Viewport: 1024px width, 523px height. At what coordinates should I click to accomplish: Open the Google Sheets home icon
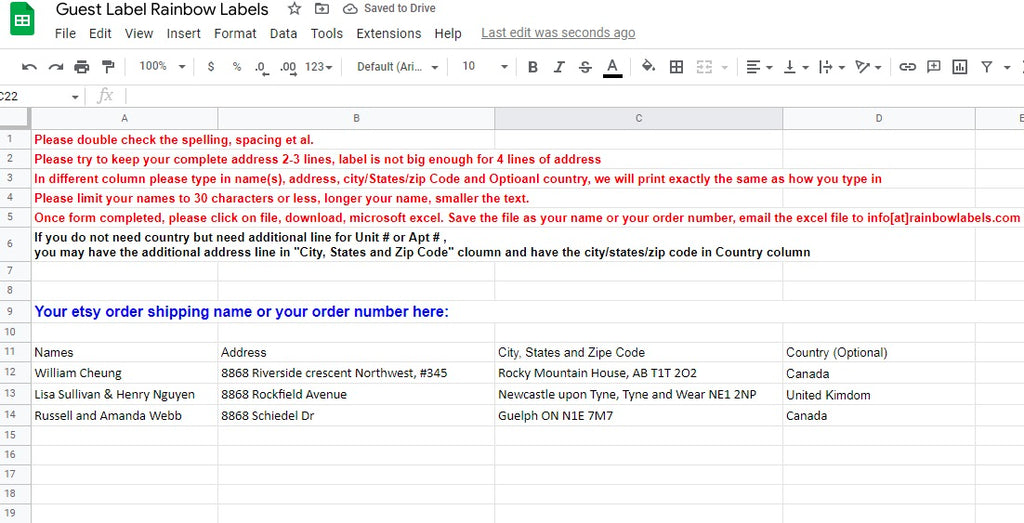[22, 20]
